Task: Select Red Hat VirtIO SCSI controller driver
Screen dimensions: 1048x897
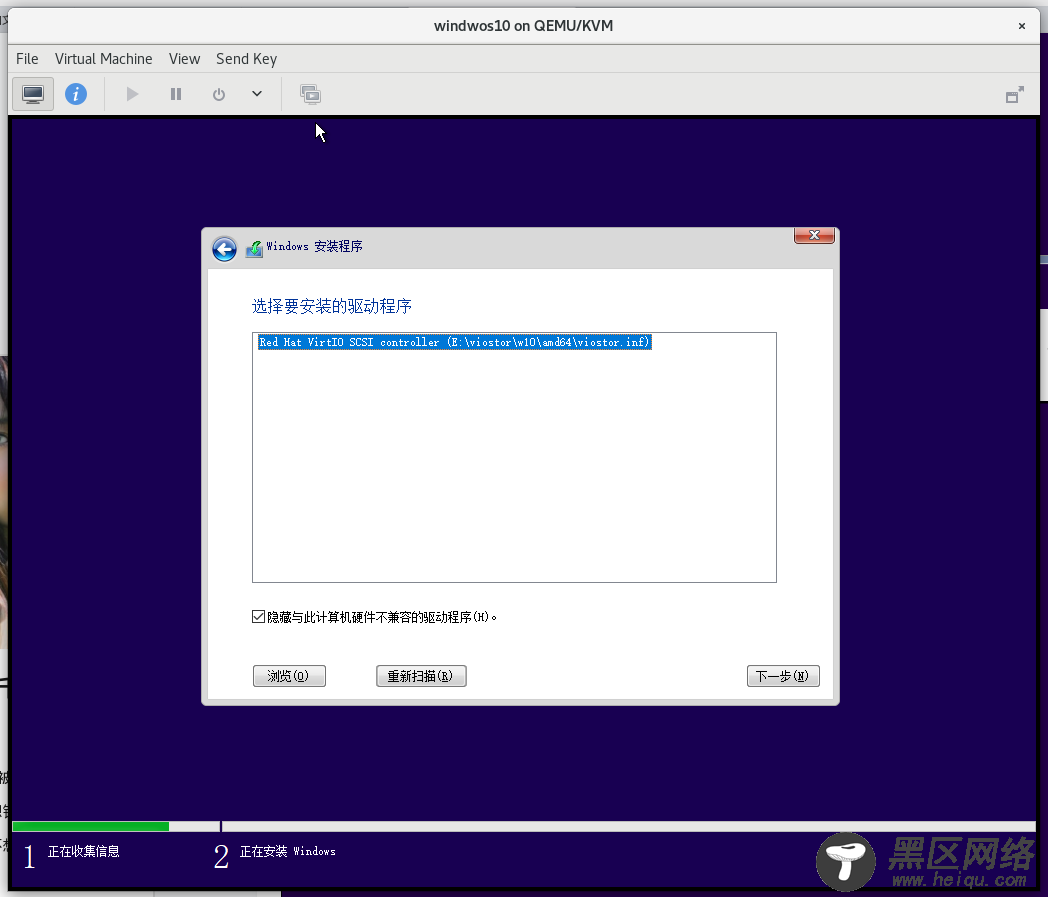Action: coord(454,342)
